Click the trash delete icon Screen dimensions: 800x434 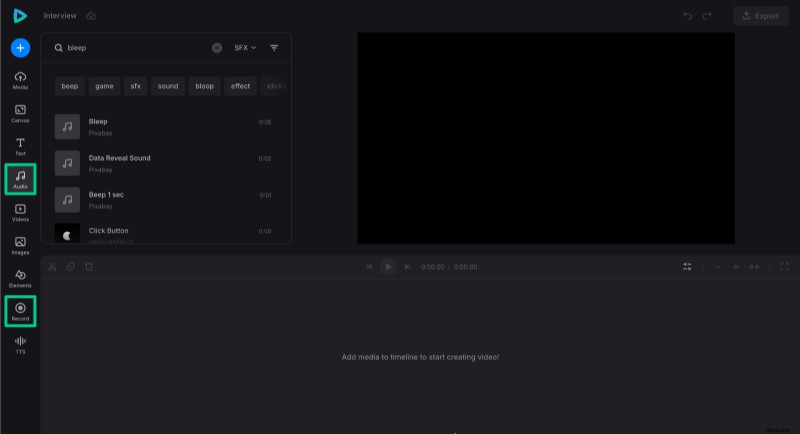click(89, 267)
